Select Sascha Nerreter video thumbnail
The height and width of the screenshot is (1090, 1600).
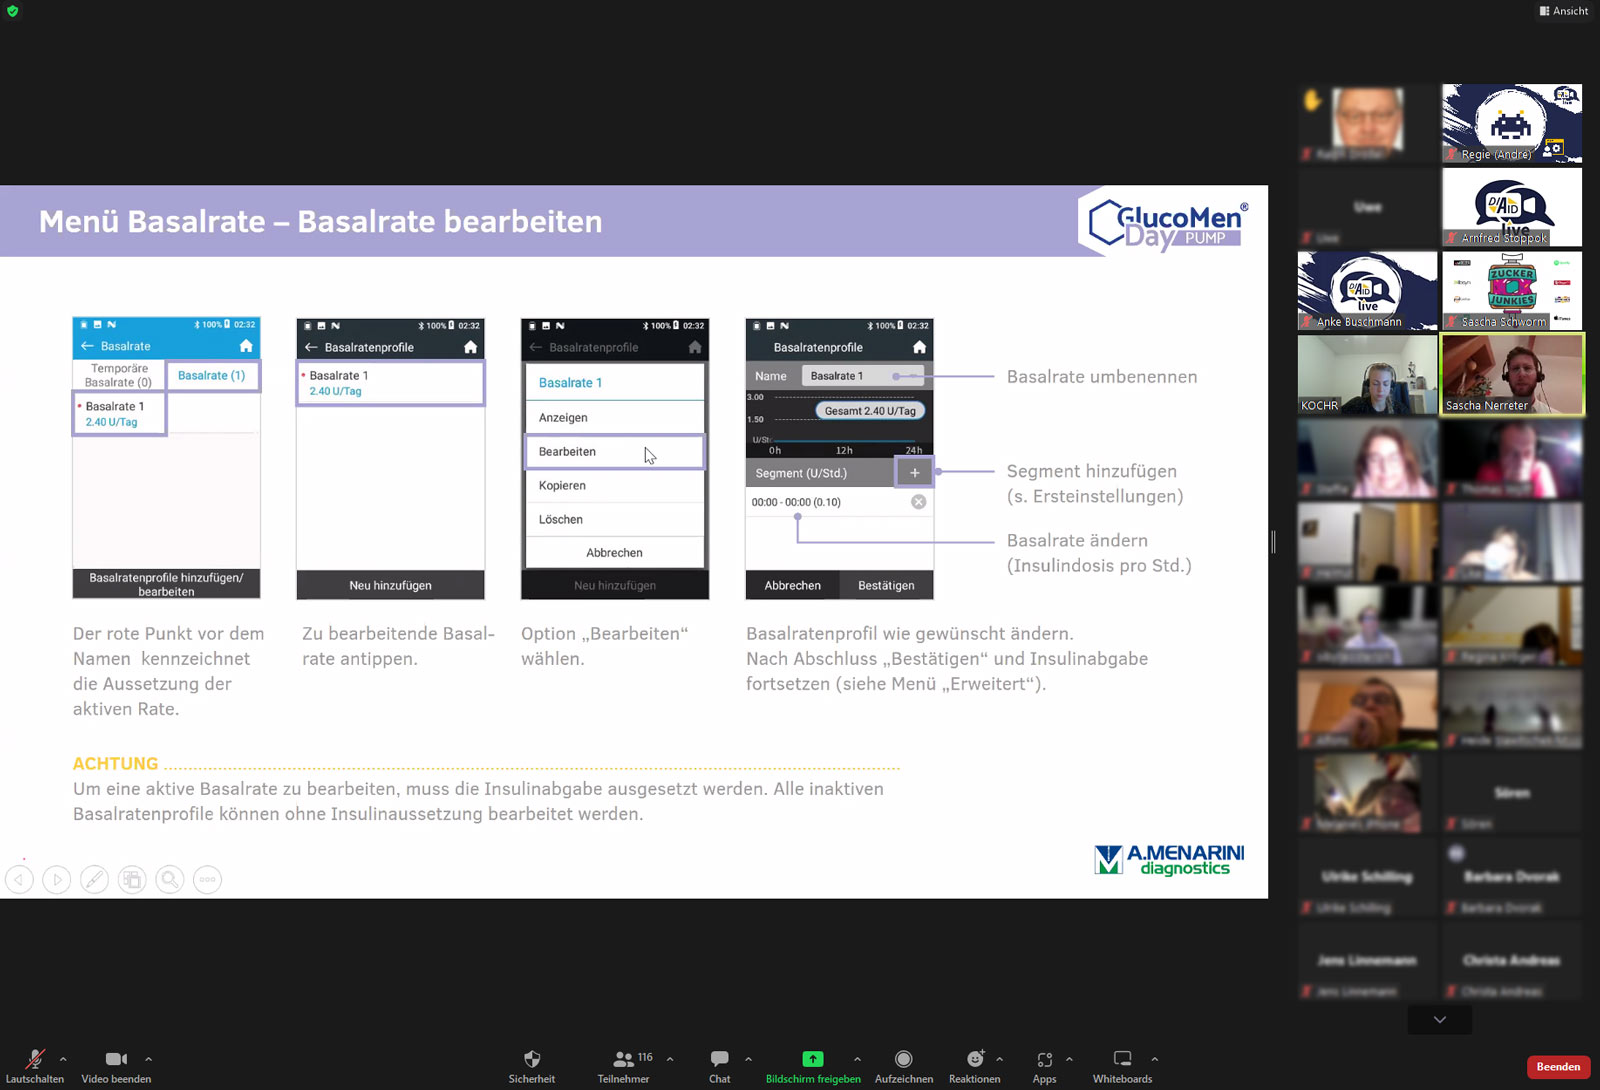[x=1512, y=374]
